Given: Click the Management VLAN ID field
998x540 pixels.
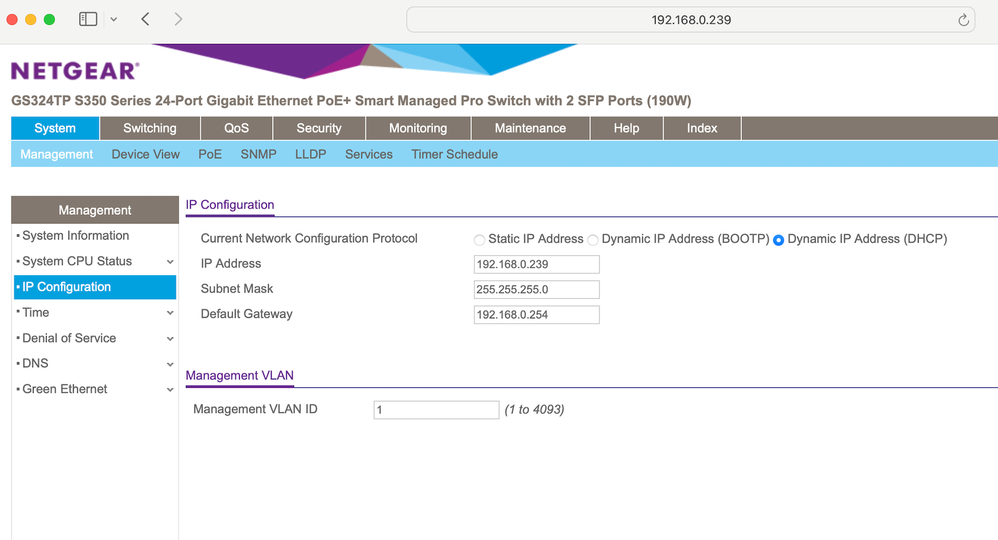Looking at the screenshot, I should pyautogui.click(x=436, y=410).
